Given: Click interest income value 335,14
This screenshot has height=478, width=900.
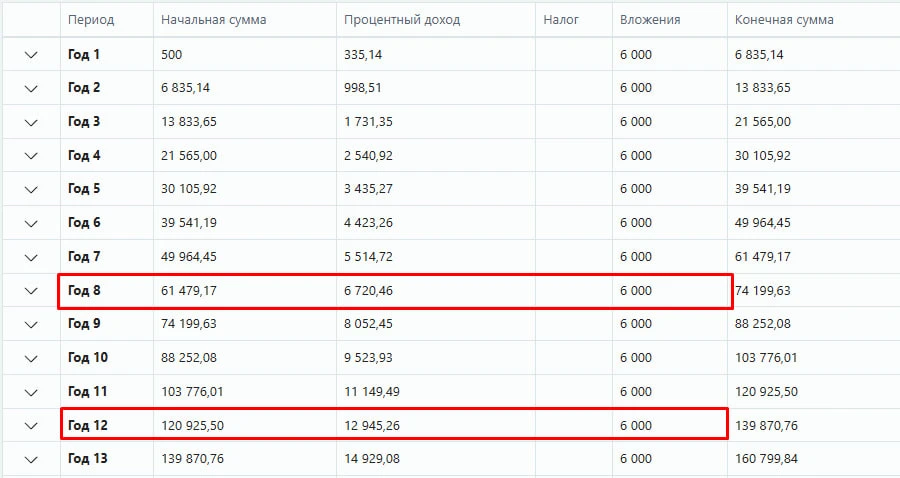Looking at the screenshot, I should [x=363, y=55].
